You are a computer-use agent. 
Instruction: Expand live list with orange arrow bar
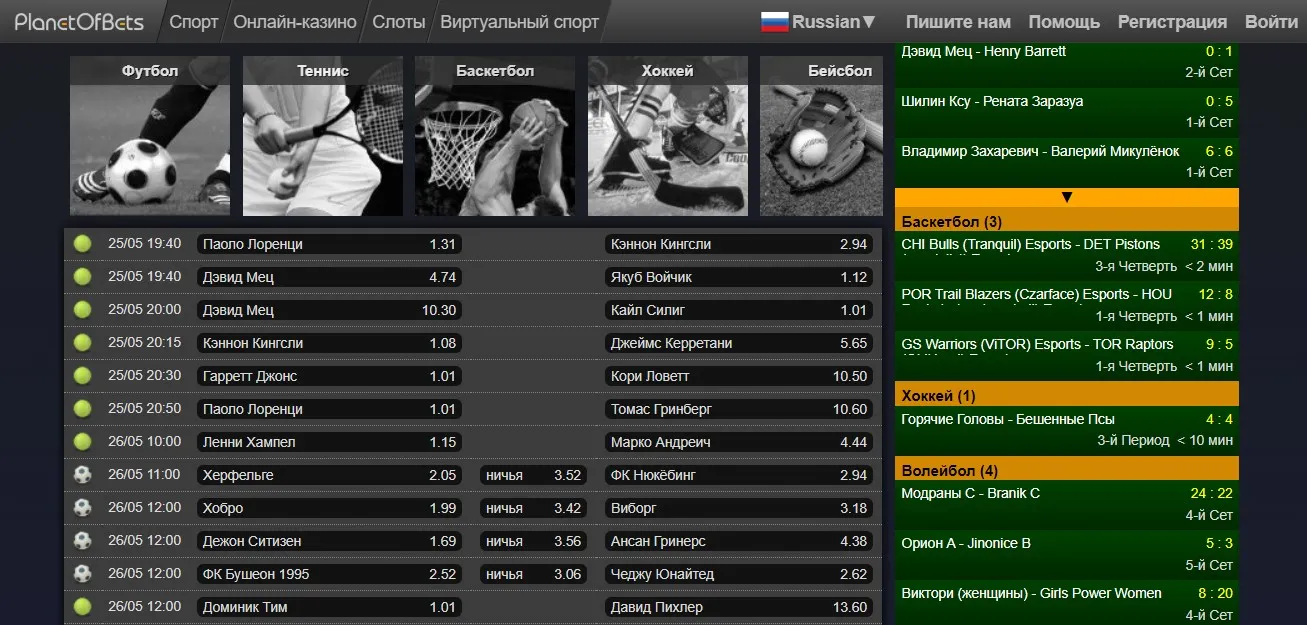click(x=1066, y=198)
